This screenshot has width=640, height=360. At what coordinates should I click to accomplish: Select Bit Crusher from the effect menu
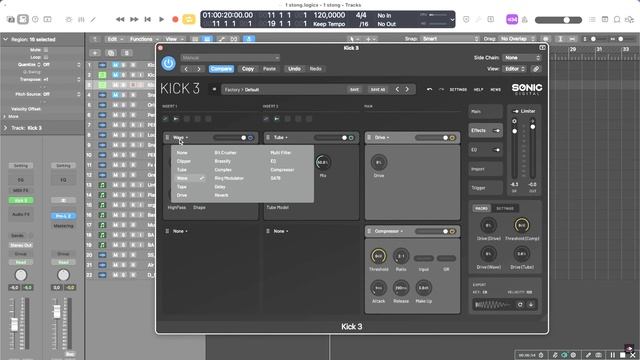coord(225,153)
